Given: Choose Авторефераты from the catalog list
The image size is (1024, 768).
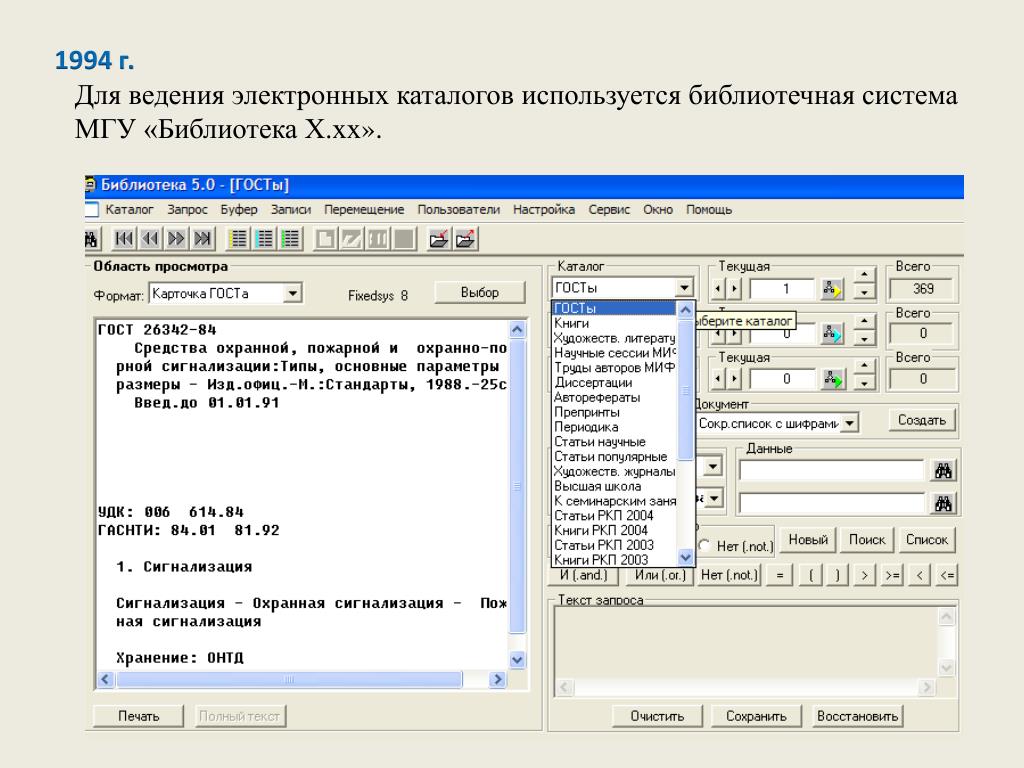Looking at the screenshot, I should 614,398.
